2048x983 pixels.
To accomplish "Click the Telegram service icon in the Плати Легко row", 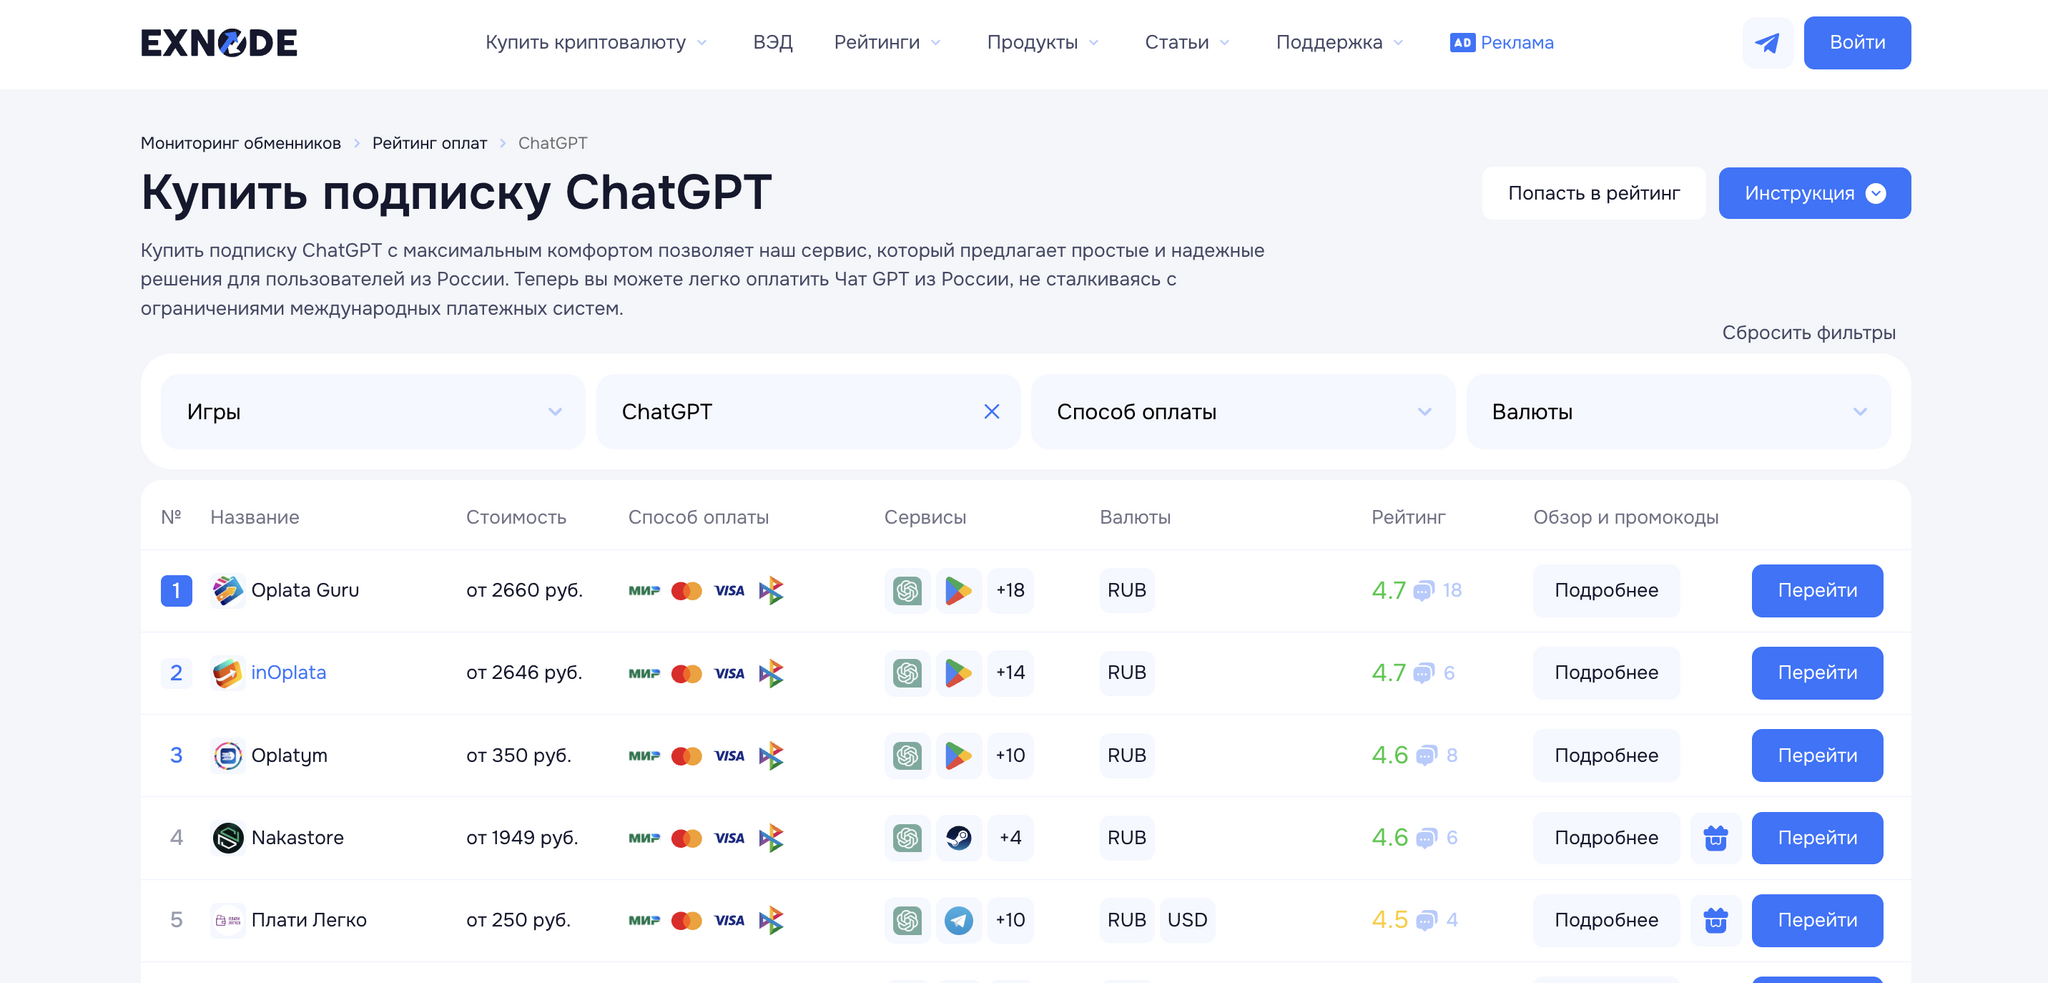I will click(x=958, y=920).
